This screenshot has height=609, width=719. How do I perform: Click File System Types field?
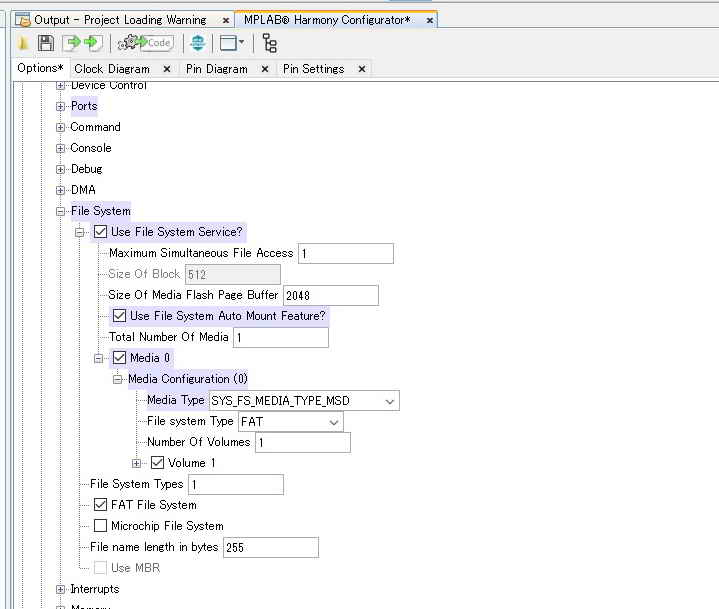coord(236,485)
